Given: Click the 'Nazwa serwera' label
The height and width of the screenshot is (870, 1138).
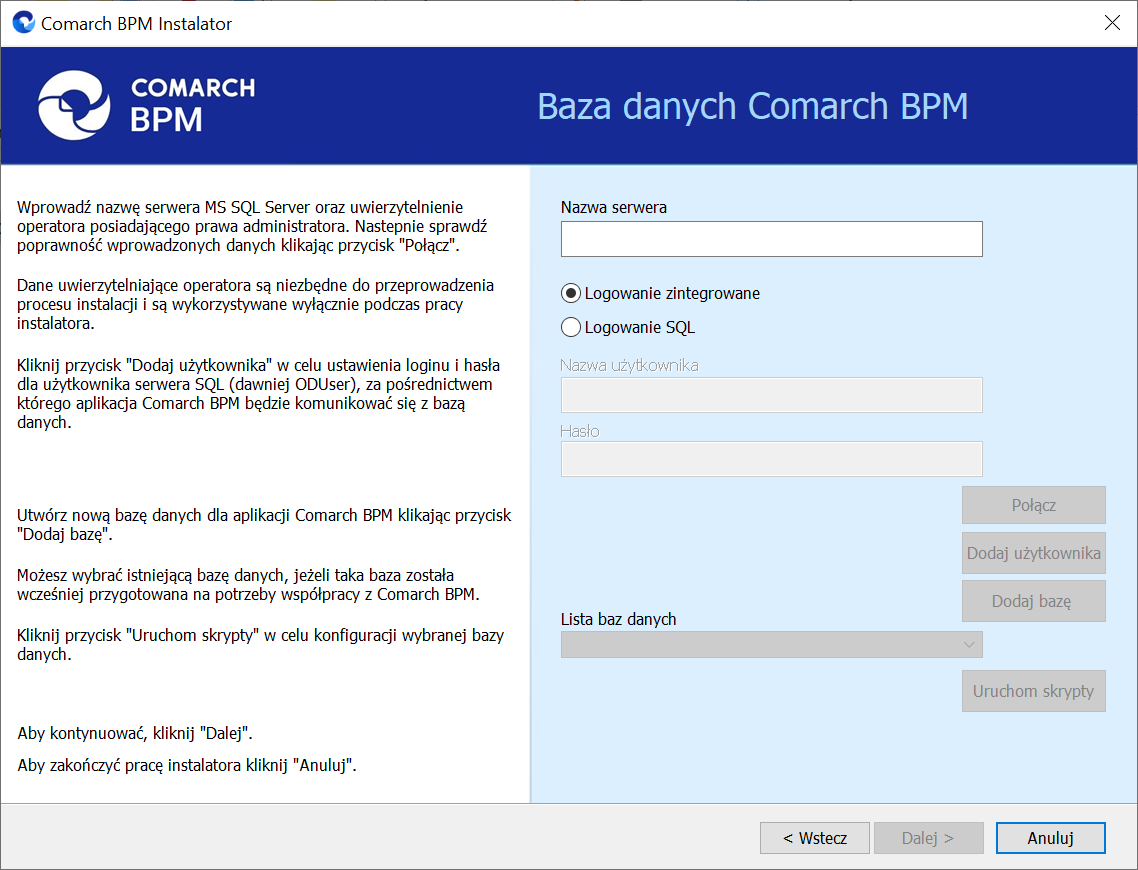Looking at the screenshot, I should [x=614, y=207].
